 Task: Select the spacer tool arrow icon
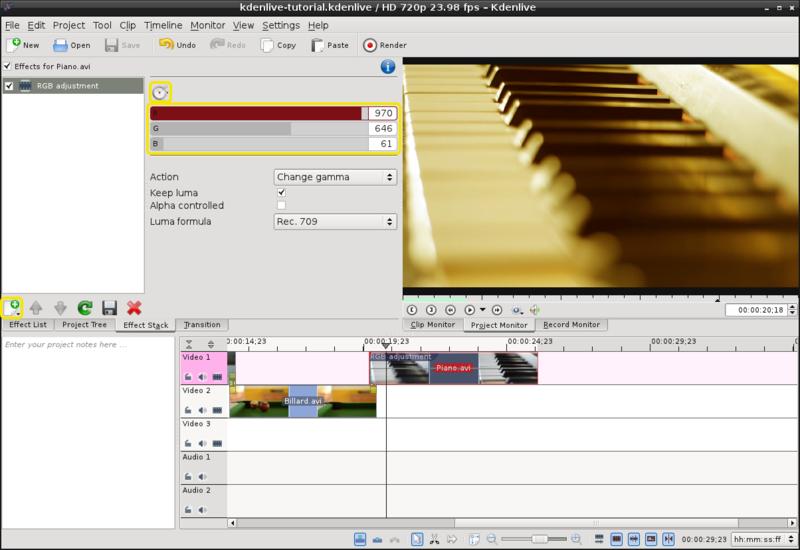pos(452,539)
